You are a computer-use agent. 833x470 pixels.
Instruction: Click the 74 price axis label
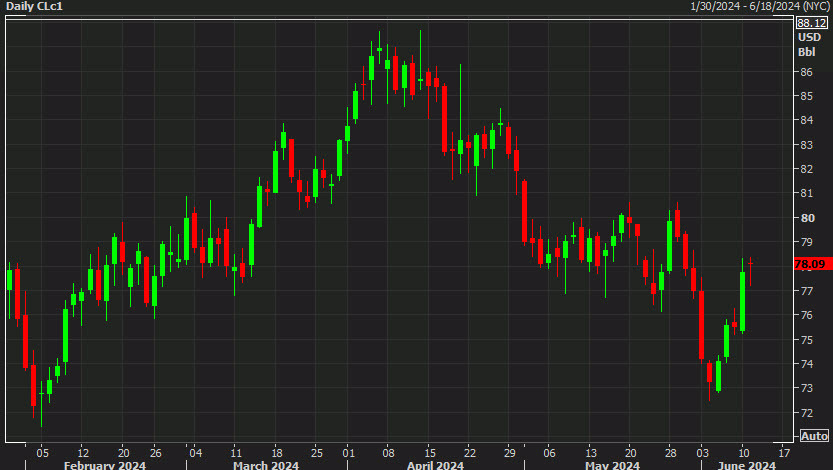806,364
